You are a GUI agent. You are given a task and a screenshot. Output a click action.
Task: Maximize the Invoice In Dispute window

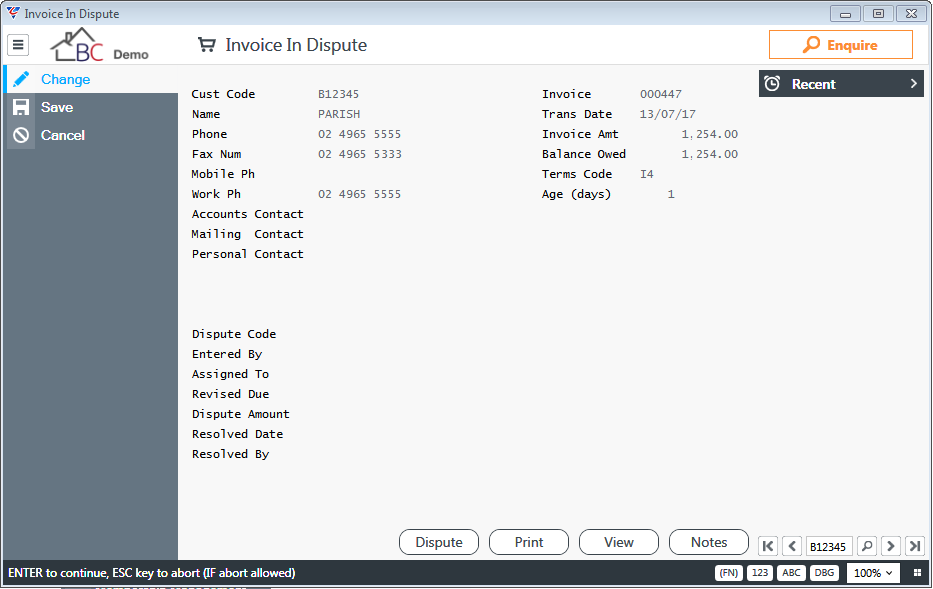878,13
